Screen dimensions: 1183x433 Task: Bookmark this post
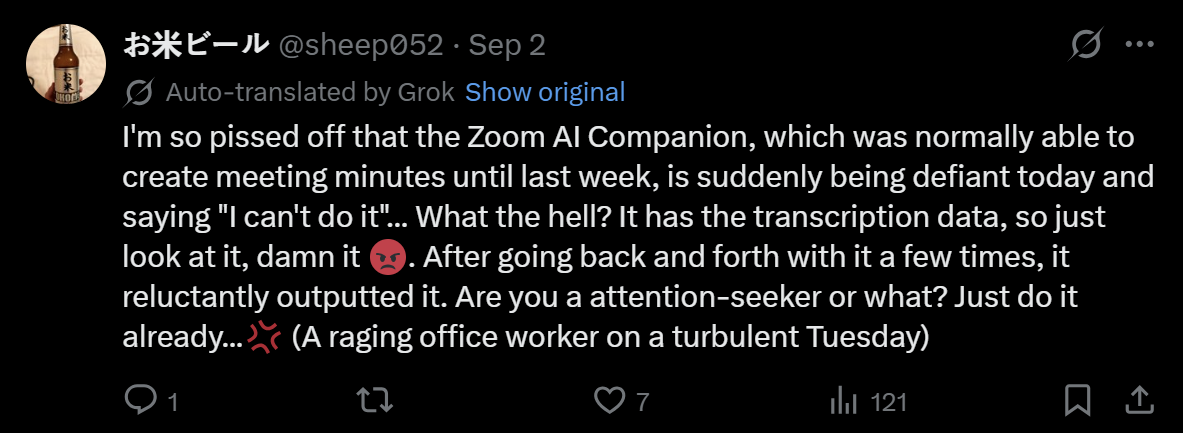point(1077,401)
